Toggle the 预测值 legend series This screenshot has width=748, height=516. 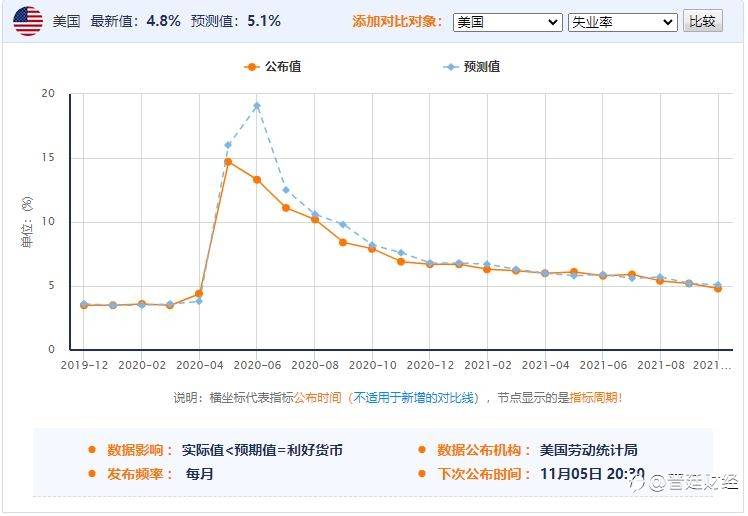[x=471, y=67]
